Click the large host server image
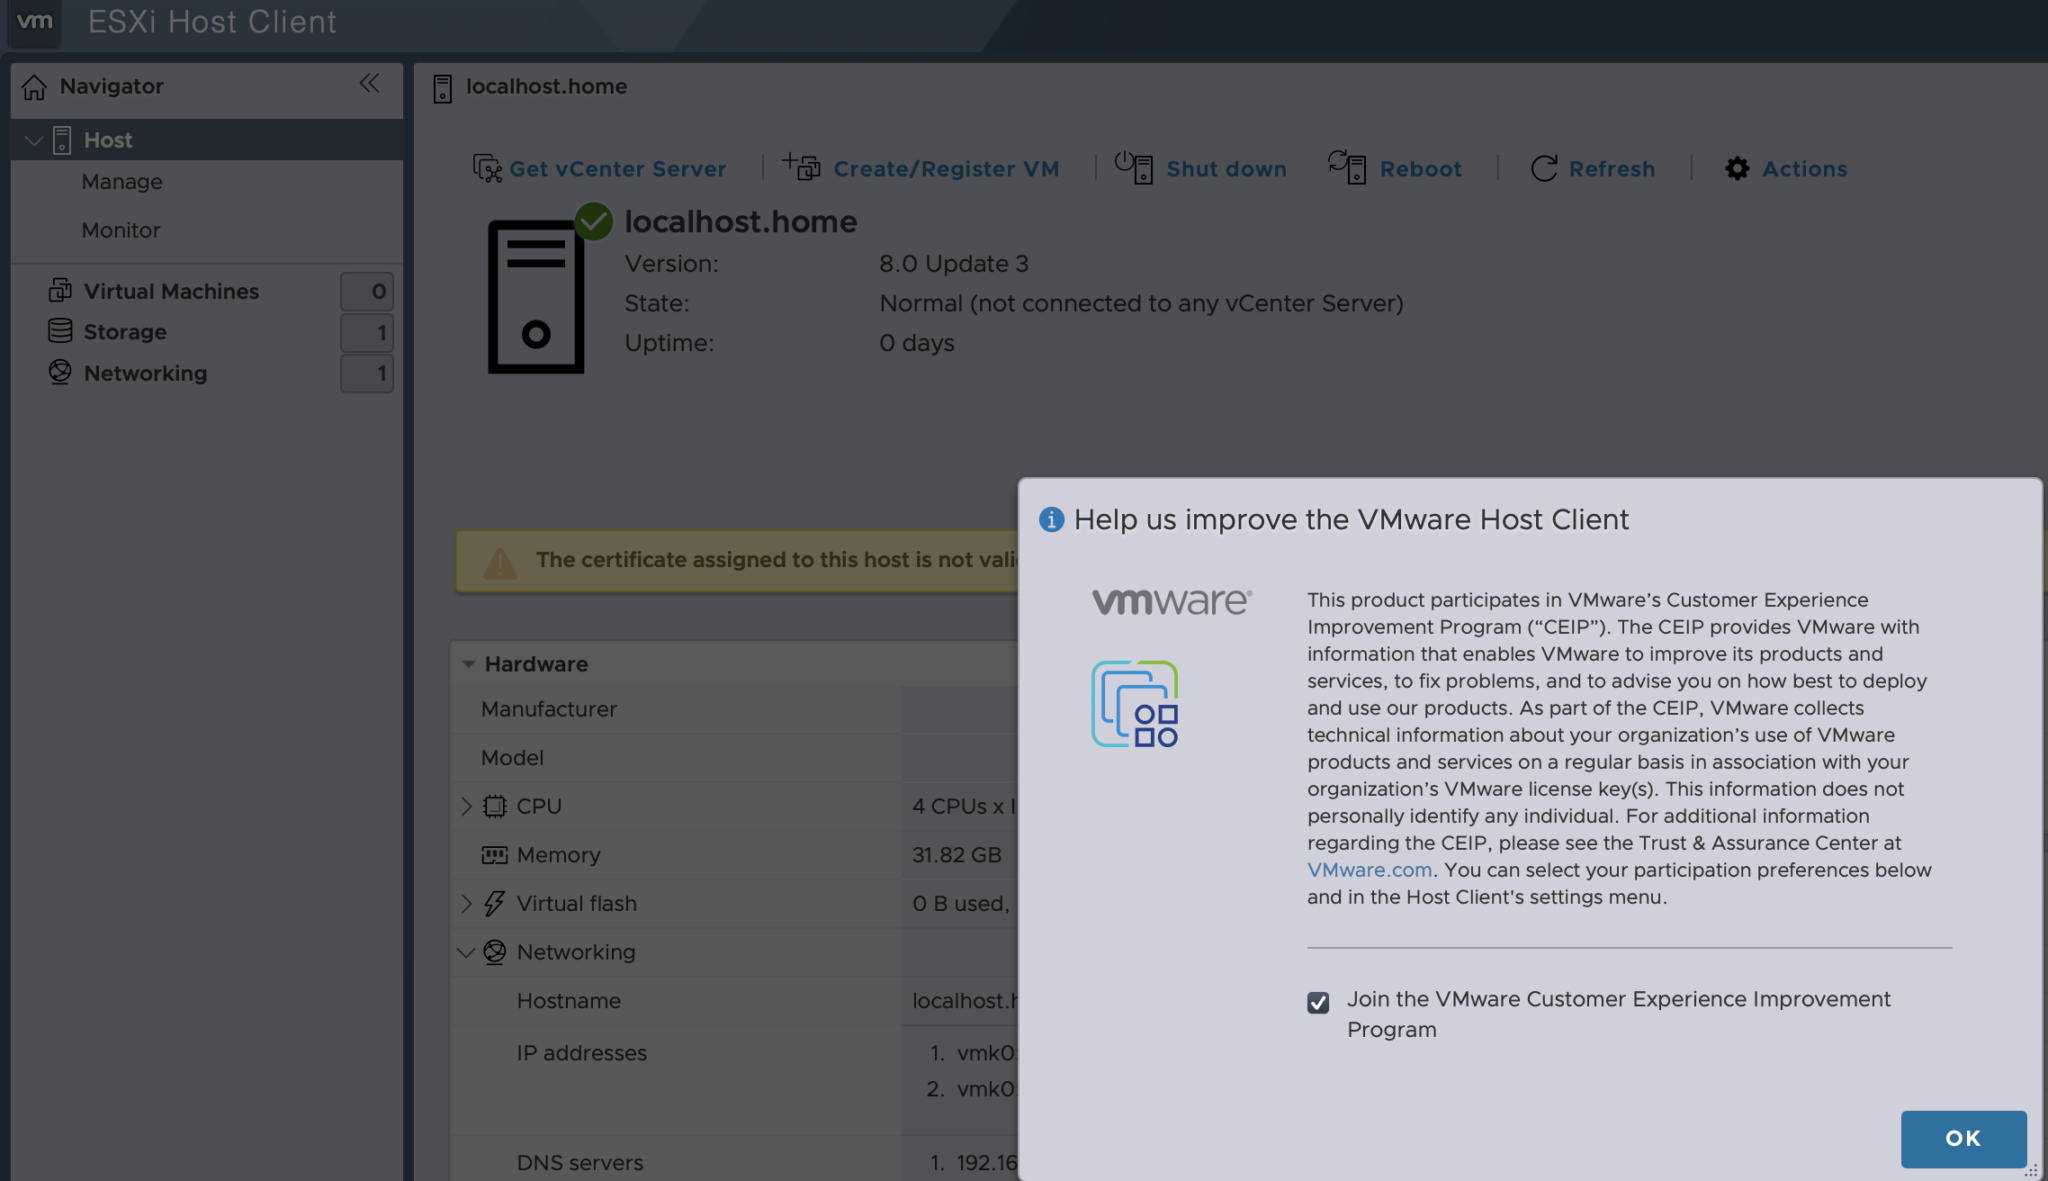 (536, 296)
